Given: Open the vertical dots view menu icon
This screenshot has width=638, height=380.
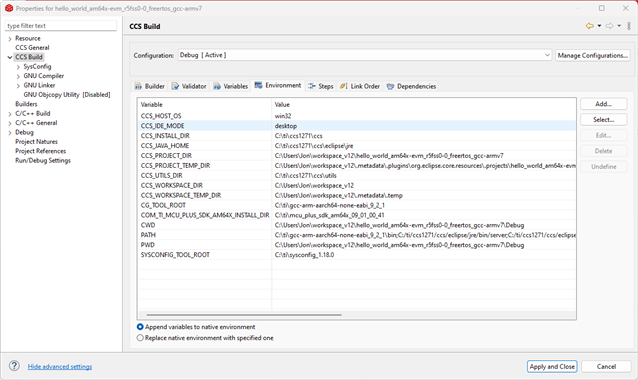Looking at the screenshot, I should (x=629, y=26).
